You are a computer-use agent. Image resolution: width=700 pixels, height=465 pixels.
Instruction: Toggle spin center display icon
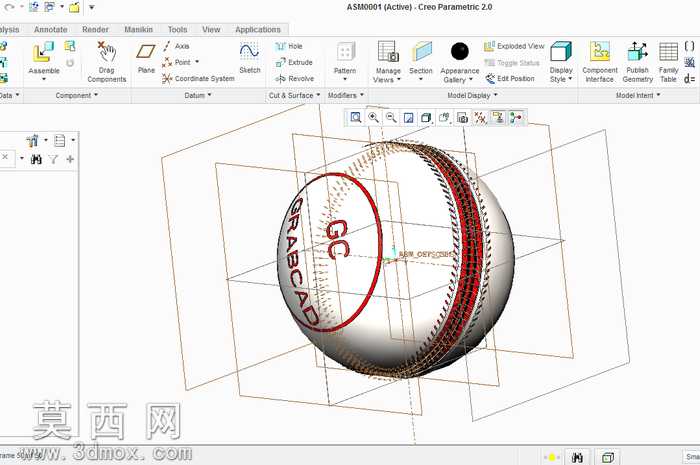click(x=516, y=118)
